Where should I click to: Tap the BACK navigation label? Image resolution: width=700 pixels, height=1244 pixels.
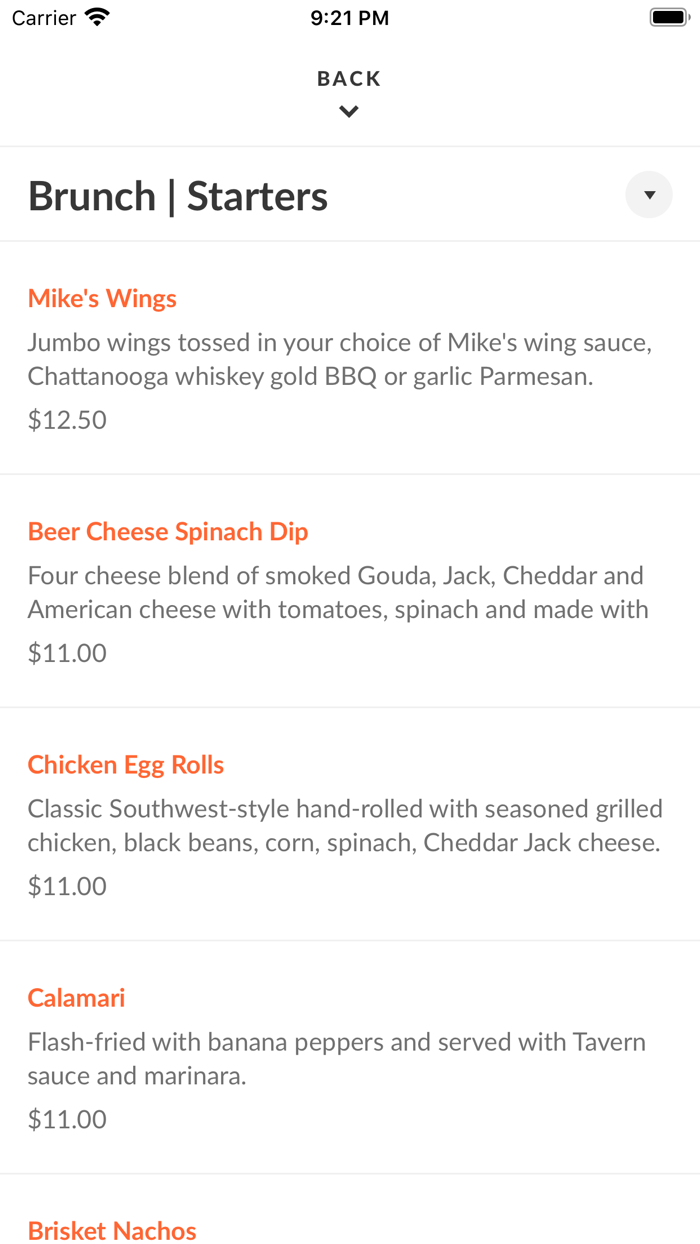[349, 77]
